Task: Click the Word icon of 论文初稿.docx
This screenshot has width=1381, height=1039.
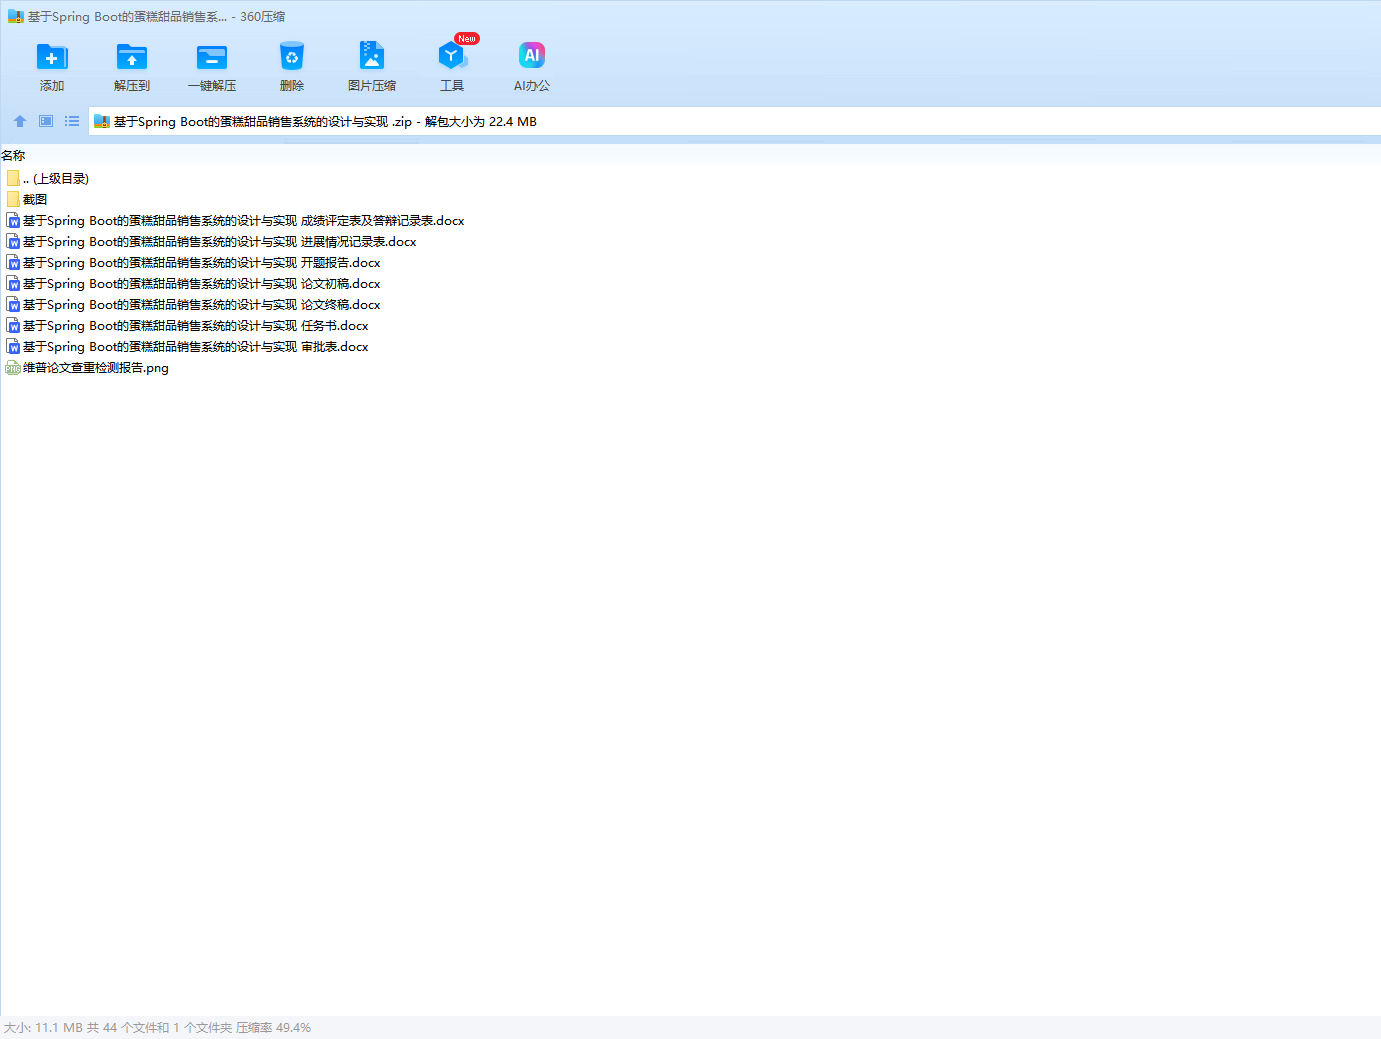Action: pos(13,284)
